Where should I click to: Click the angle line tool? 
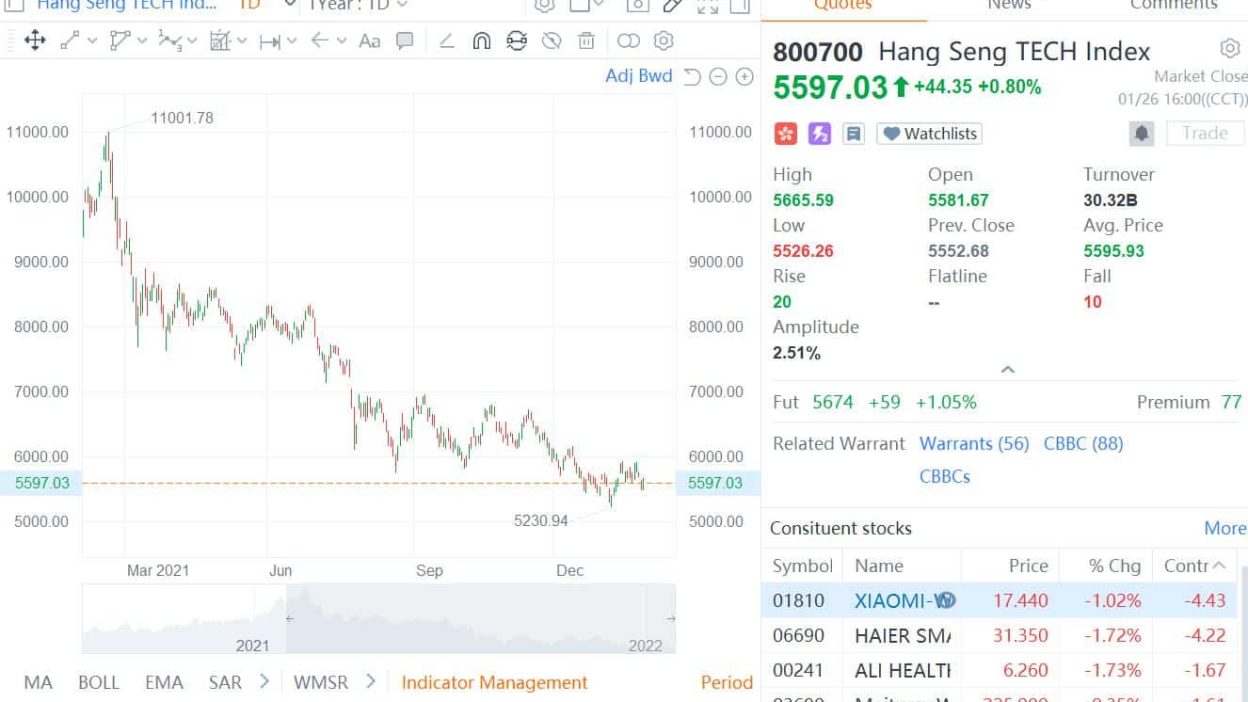tap(447, 41)
